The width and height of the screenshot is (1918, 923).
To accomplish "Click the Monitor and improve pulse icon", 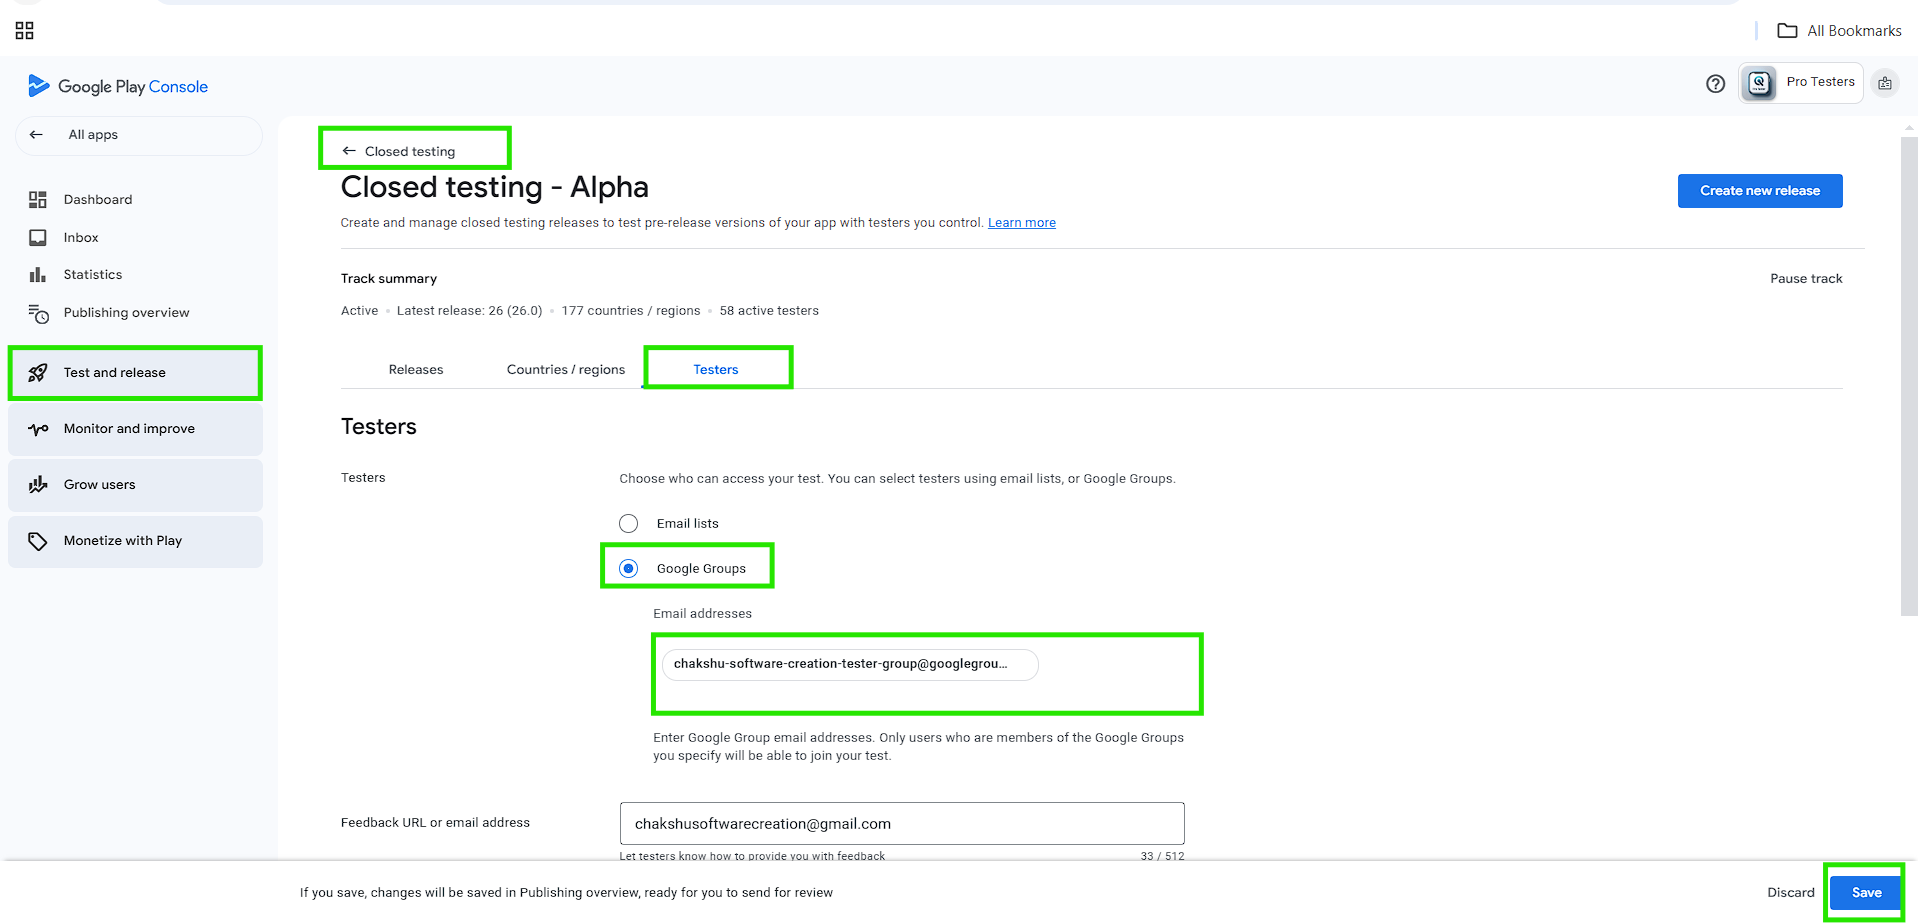I will pyautogui.click(x=38, y=429).
